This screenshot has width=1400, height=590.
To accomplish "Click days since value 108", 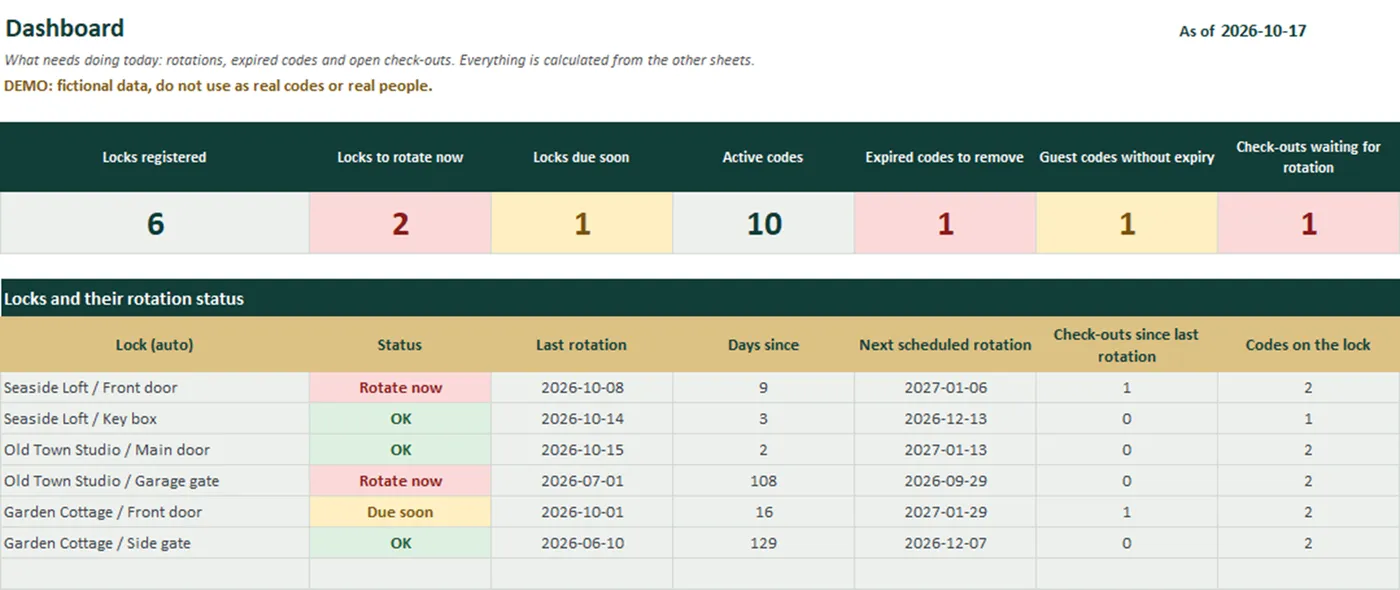I will pos(763,481).
